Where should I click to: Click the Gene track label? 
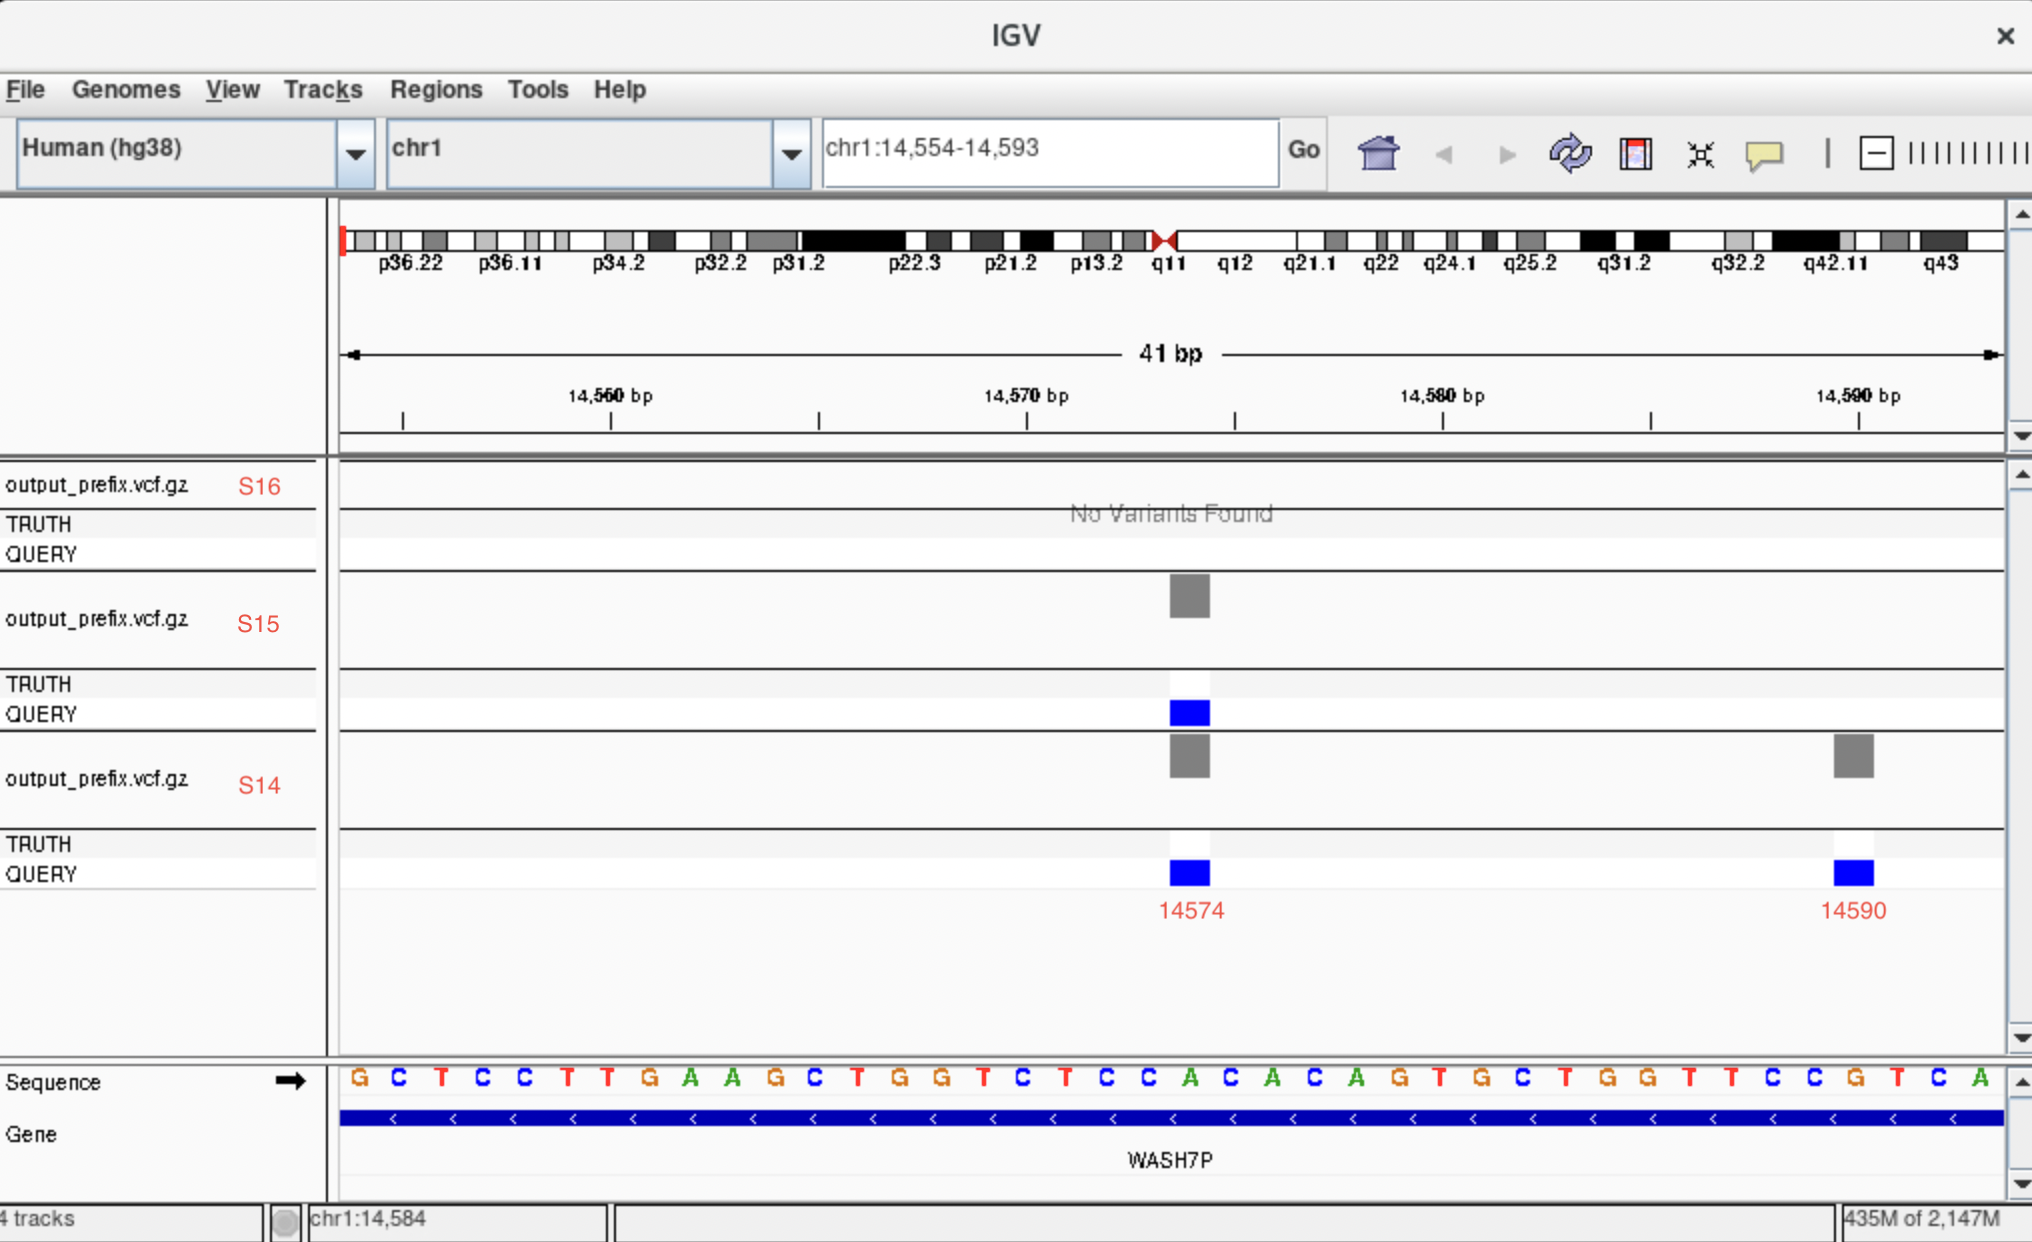tap(31, 1134)
